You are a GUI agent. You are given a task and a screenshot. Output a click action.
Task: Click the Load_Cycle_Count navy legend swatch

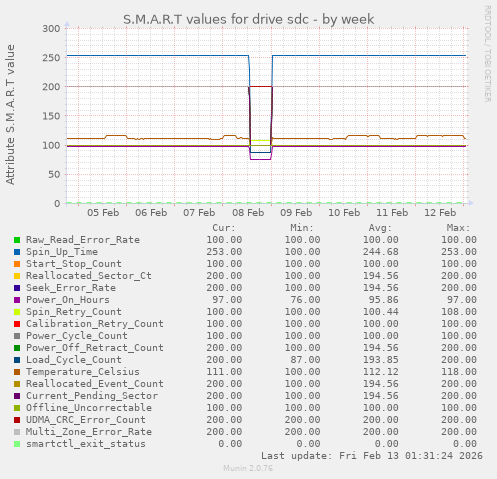coord(17,360)
